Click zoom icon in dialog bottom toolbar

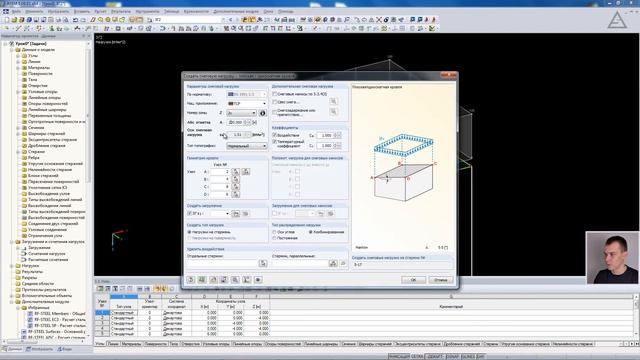point(235,280)
